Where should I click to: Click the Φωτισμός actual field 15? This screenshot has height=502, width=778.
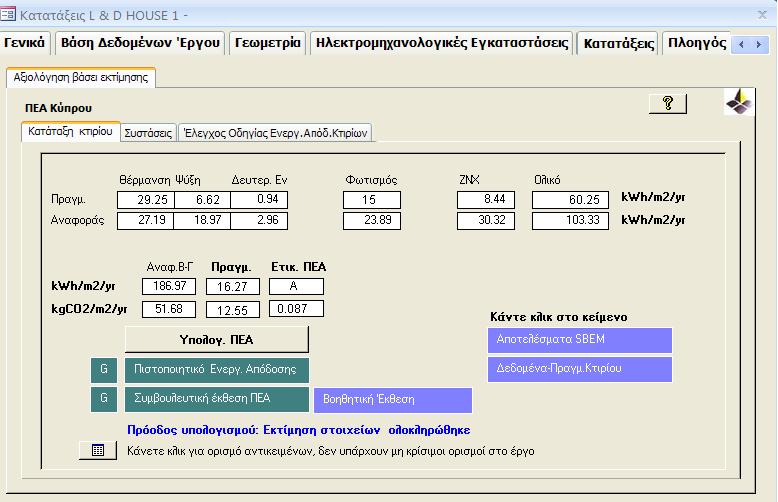(372, 200)
